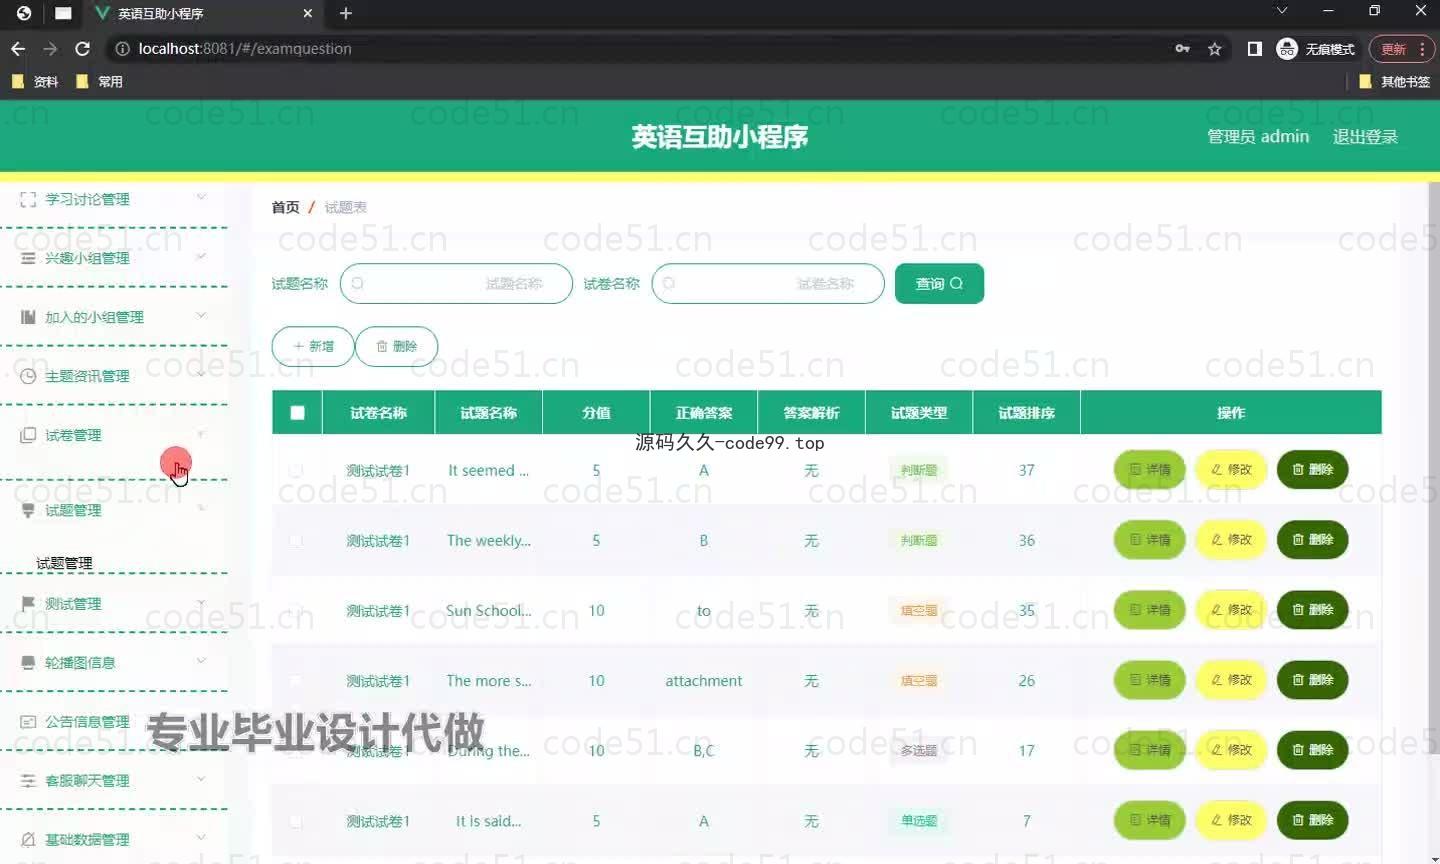Click 修改 for the attachment row

point(1231,680)
